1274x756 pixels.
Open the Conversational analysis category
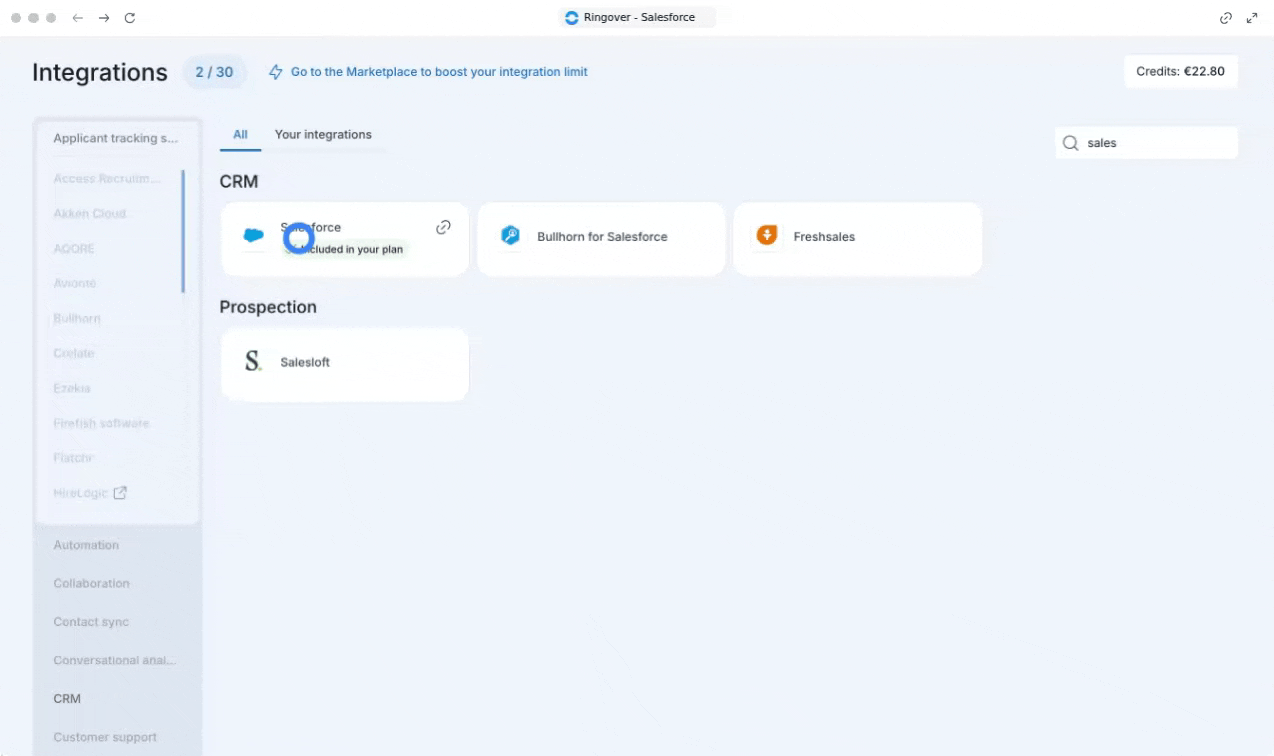[x=117, y=660]
